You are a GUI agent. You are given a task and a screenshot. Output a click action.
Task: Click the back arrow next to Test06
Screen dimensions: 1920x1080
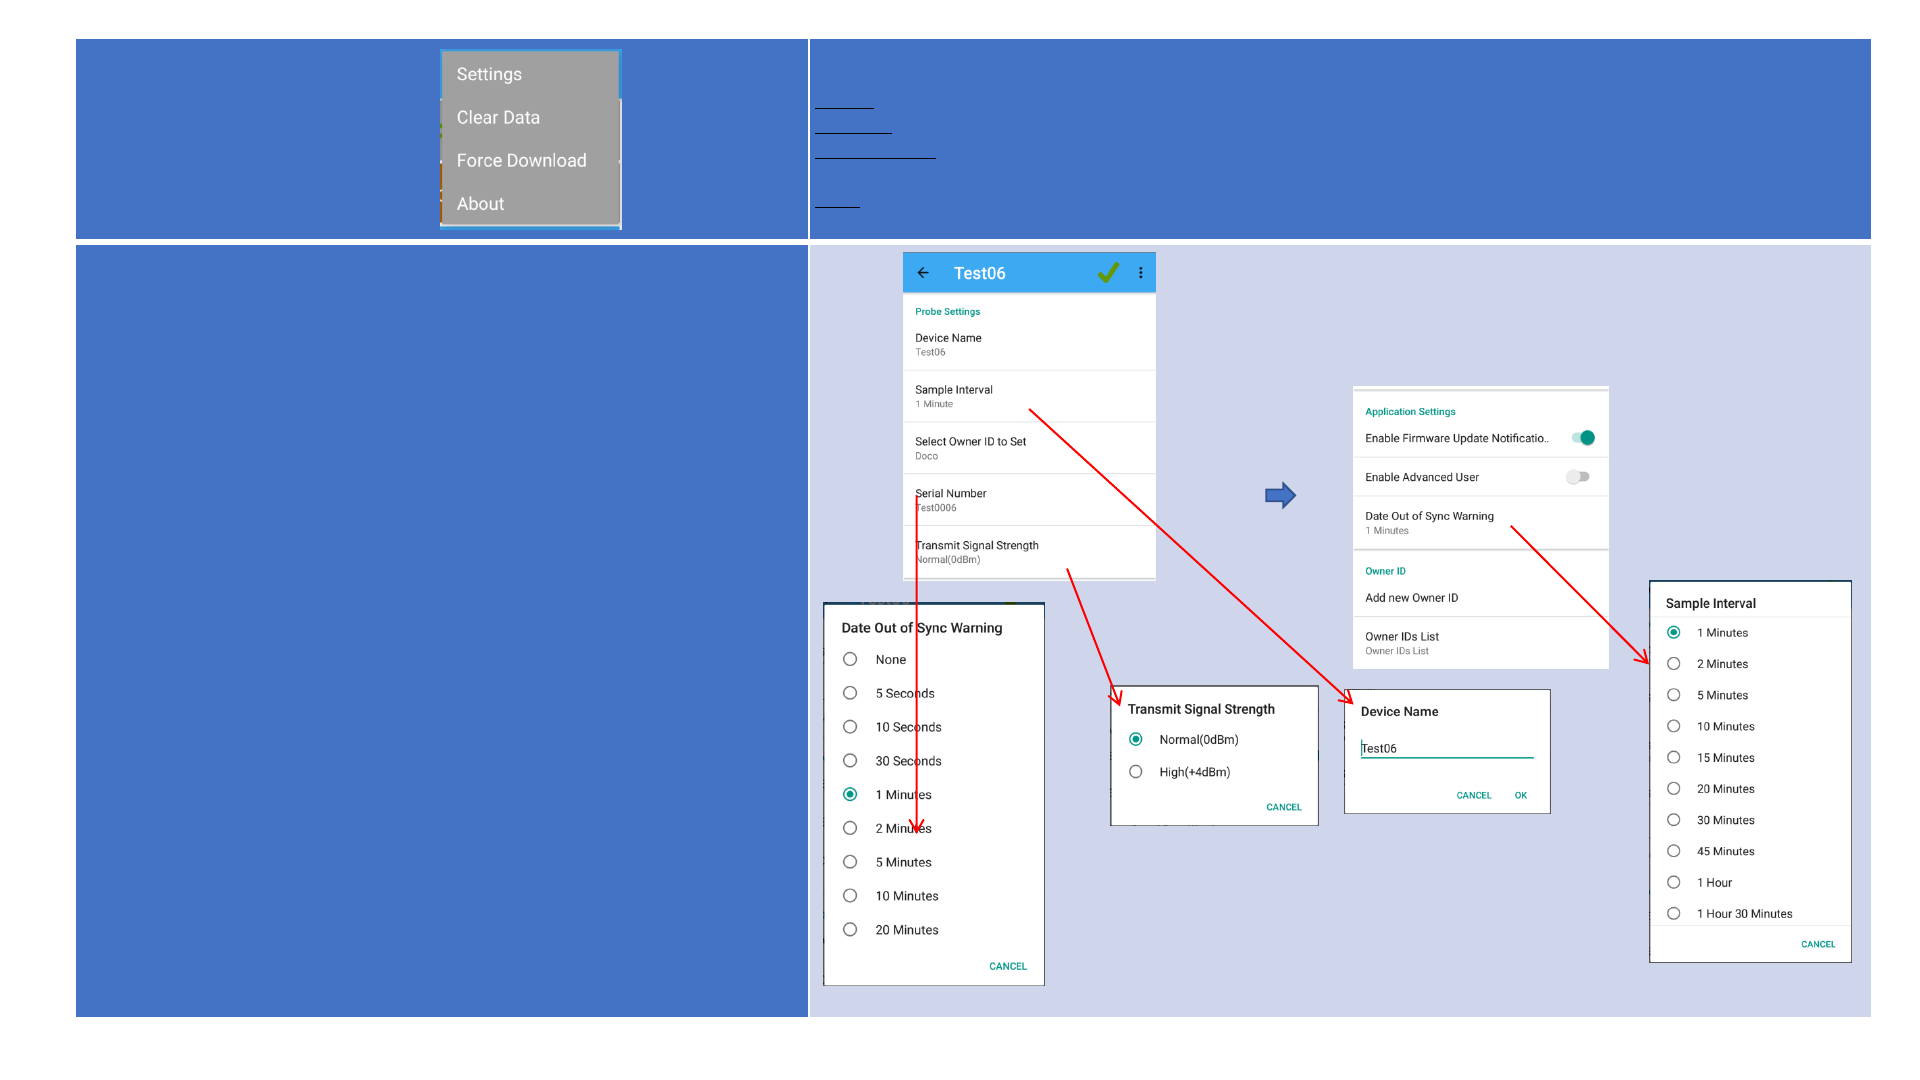pyautogui.click(x=923, y=273)
